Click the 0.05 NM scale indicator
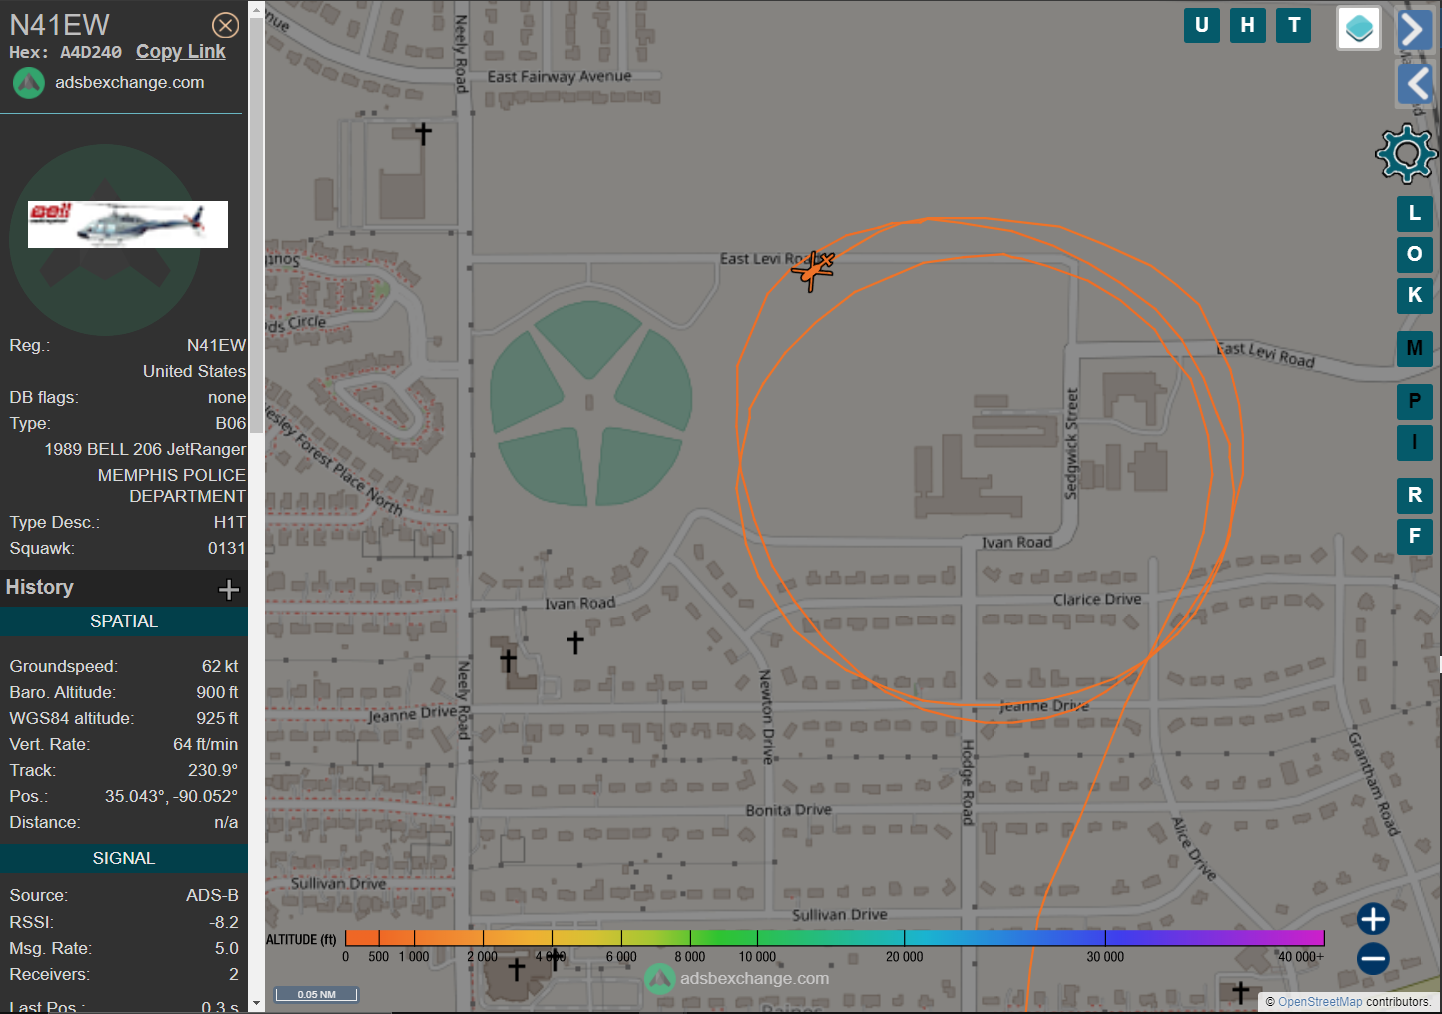Screen dimensions: 1442x1014 click(316, 994)
